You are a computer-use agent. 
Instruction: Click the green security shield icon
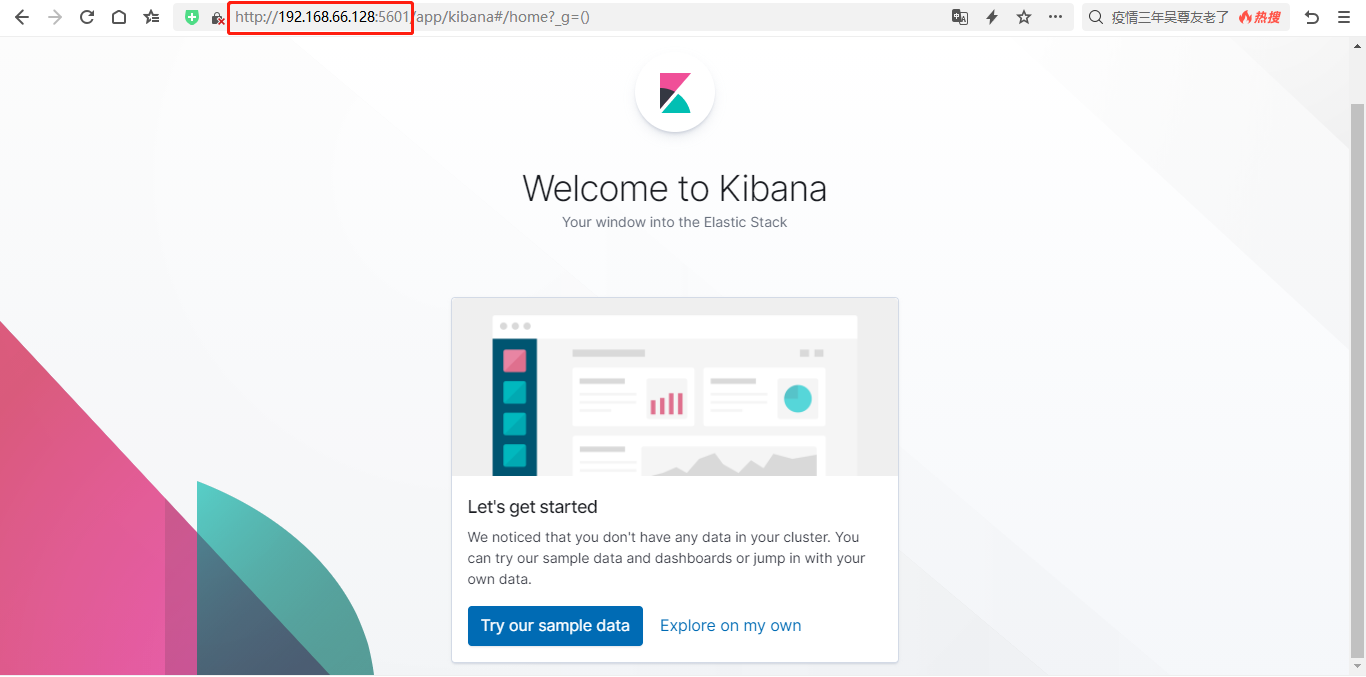coord(192,17)
